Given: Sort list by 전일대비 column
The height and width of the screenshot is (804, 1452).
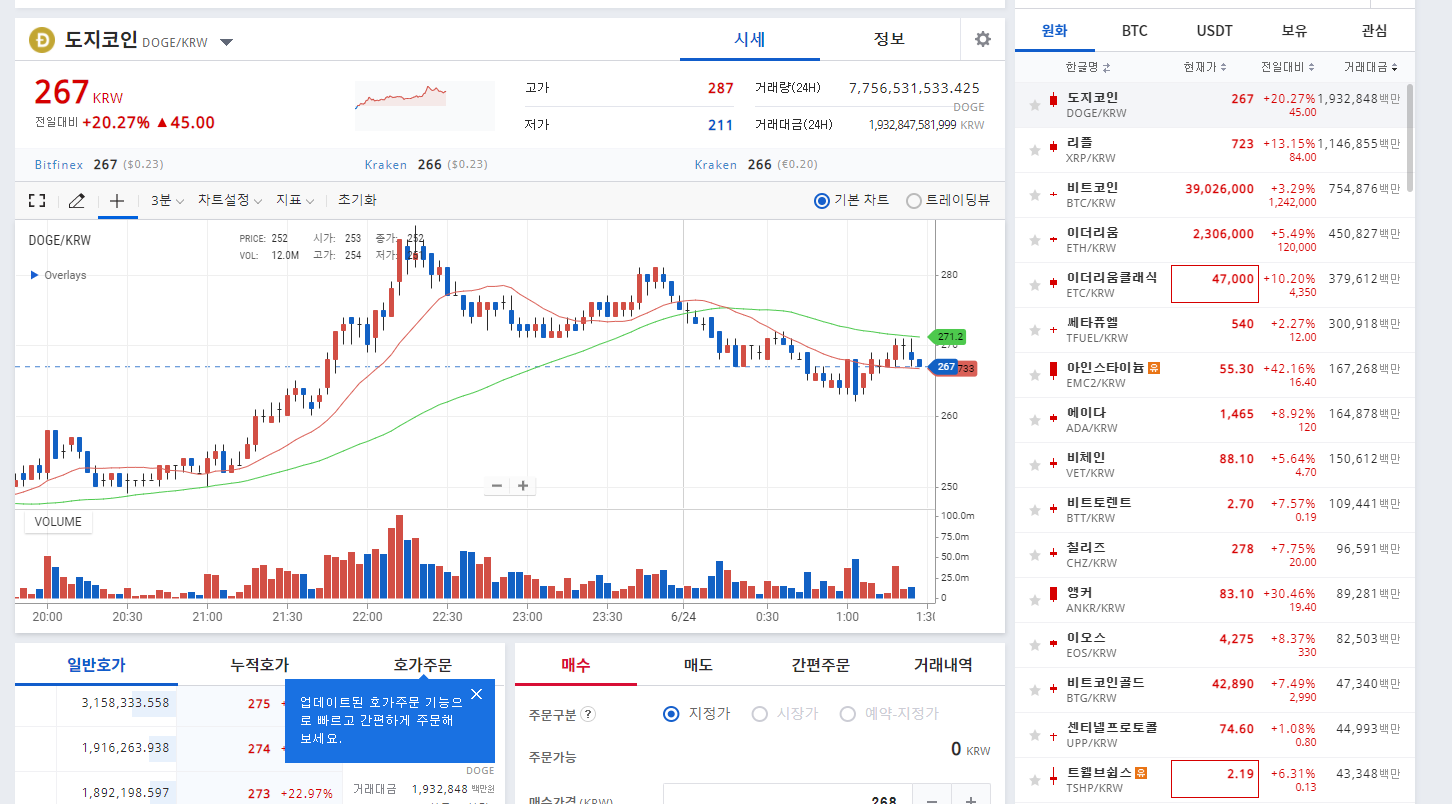Looking at the screenshot, I should click(x=1288, y=67).
